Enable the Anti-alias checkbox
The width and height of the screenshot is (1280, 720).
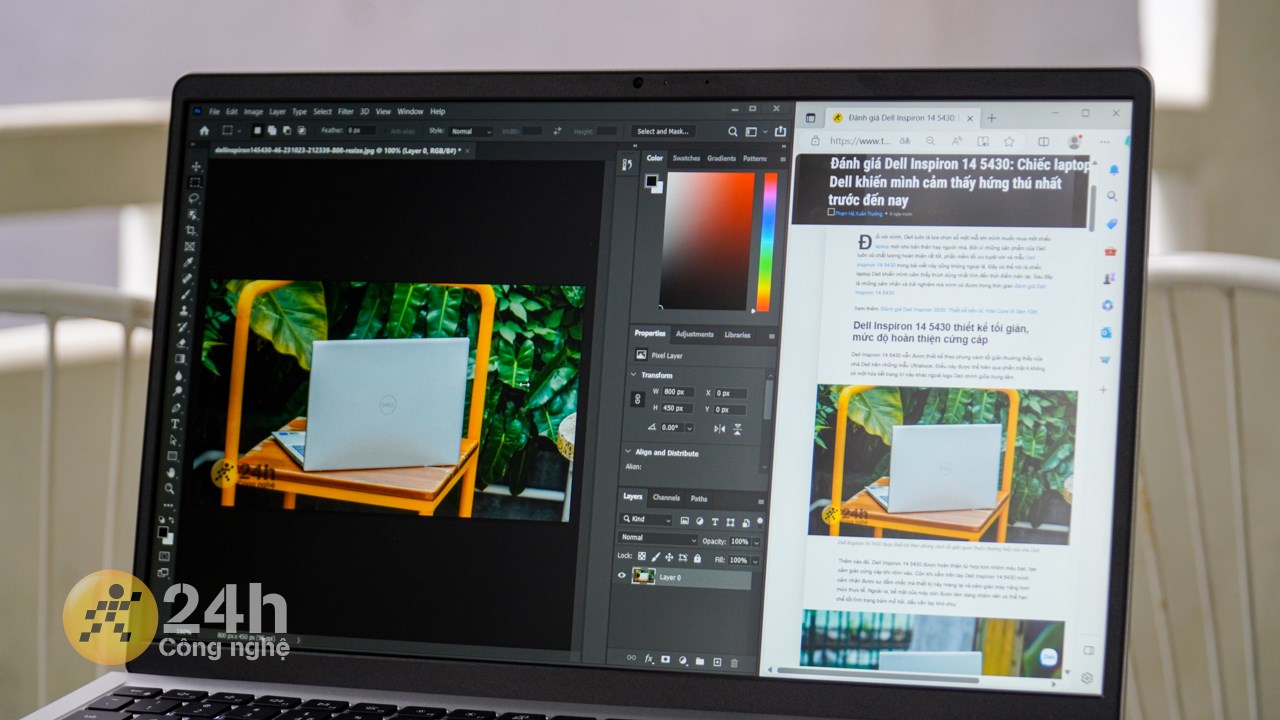point(386,131)
